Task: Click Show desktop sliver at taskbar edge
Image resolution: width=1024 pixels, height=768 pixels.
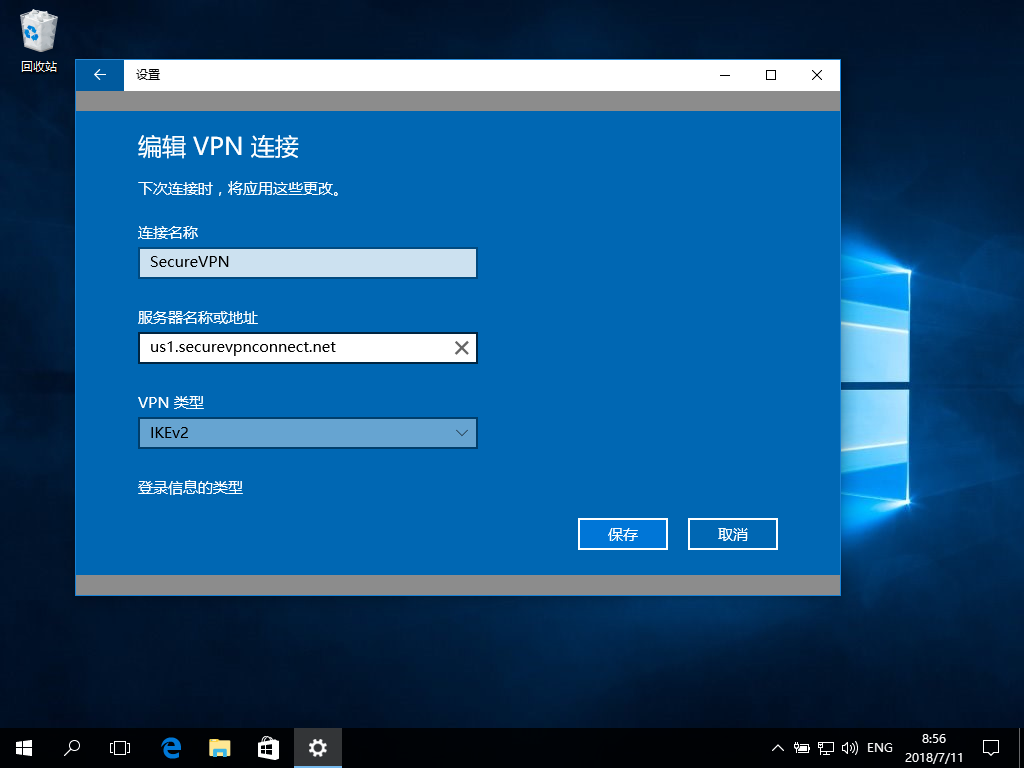Action: [x=1021, y=748]
